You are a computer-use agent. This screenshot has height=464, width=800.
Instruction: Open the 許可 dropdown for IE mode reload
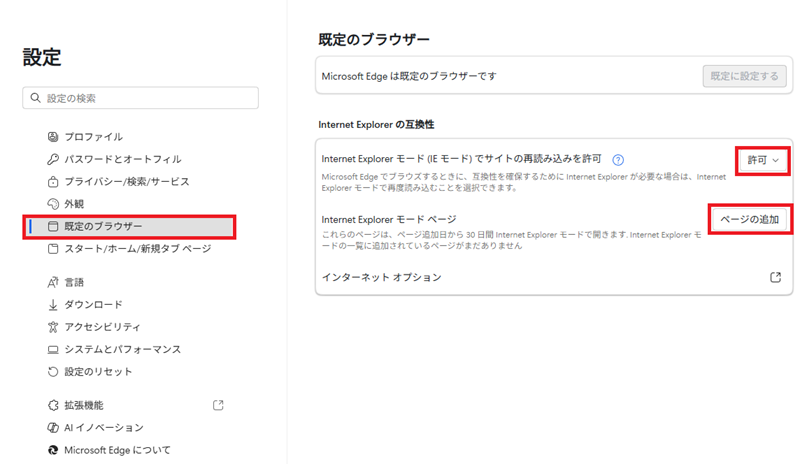[763, 160]
